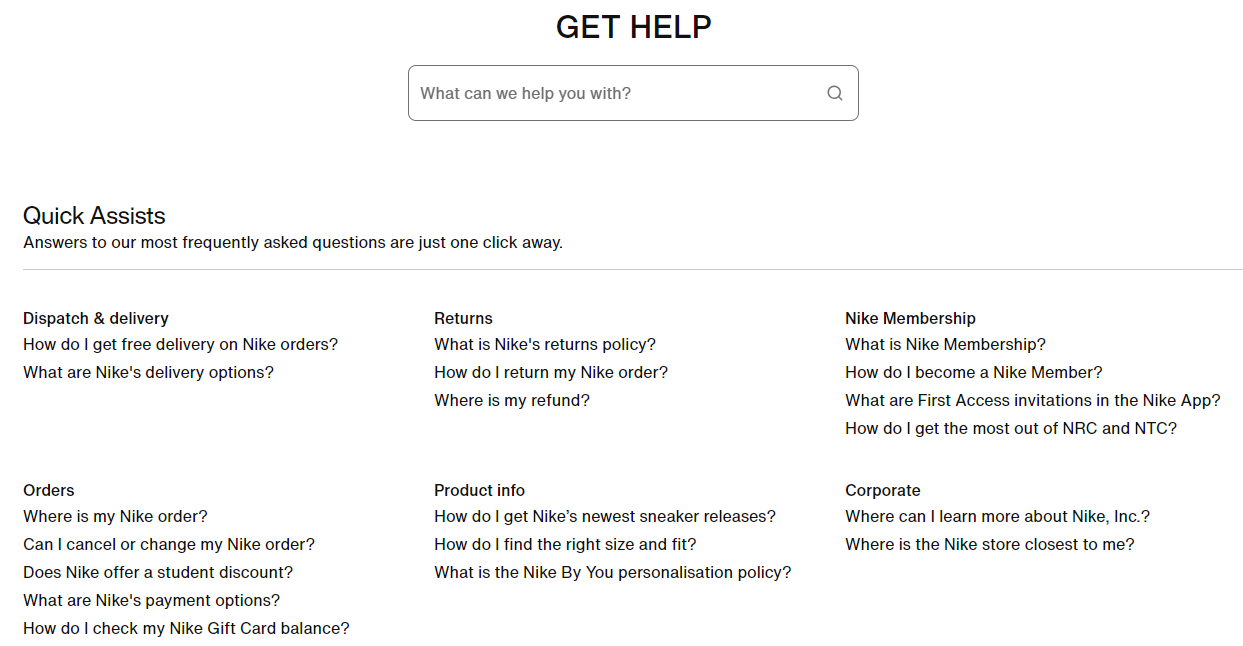Check "Where is my refund?"
This screenshot has height=646, width=1243.
pos(512,400)
